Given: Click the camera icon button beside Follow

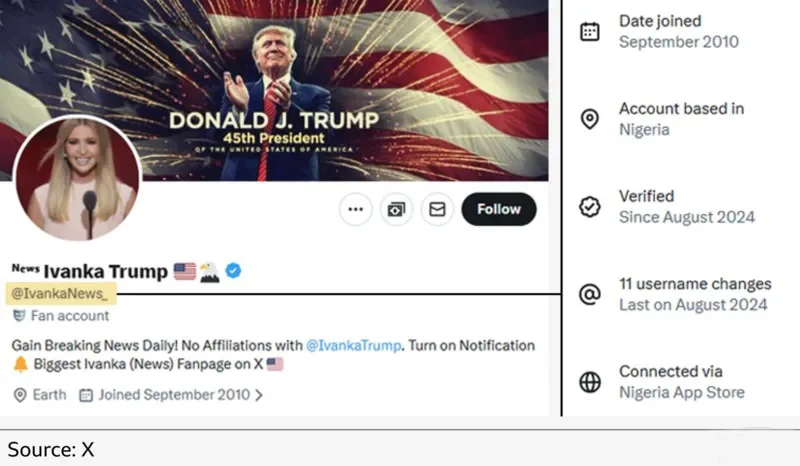Looking at the screenshot, I should click(397, 209).
